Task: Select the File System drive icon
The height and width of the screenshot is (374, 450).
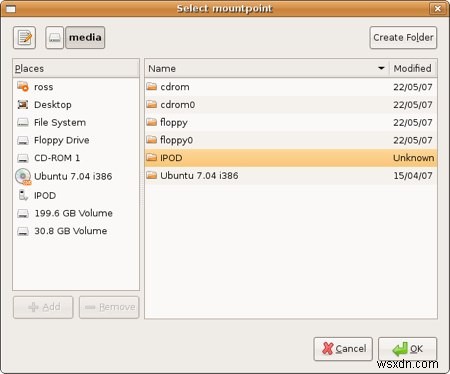Action: click(23, 123)
